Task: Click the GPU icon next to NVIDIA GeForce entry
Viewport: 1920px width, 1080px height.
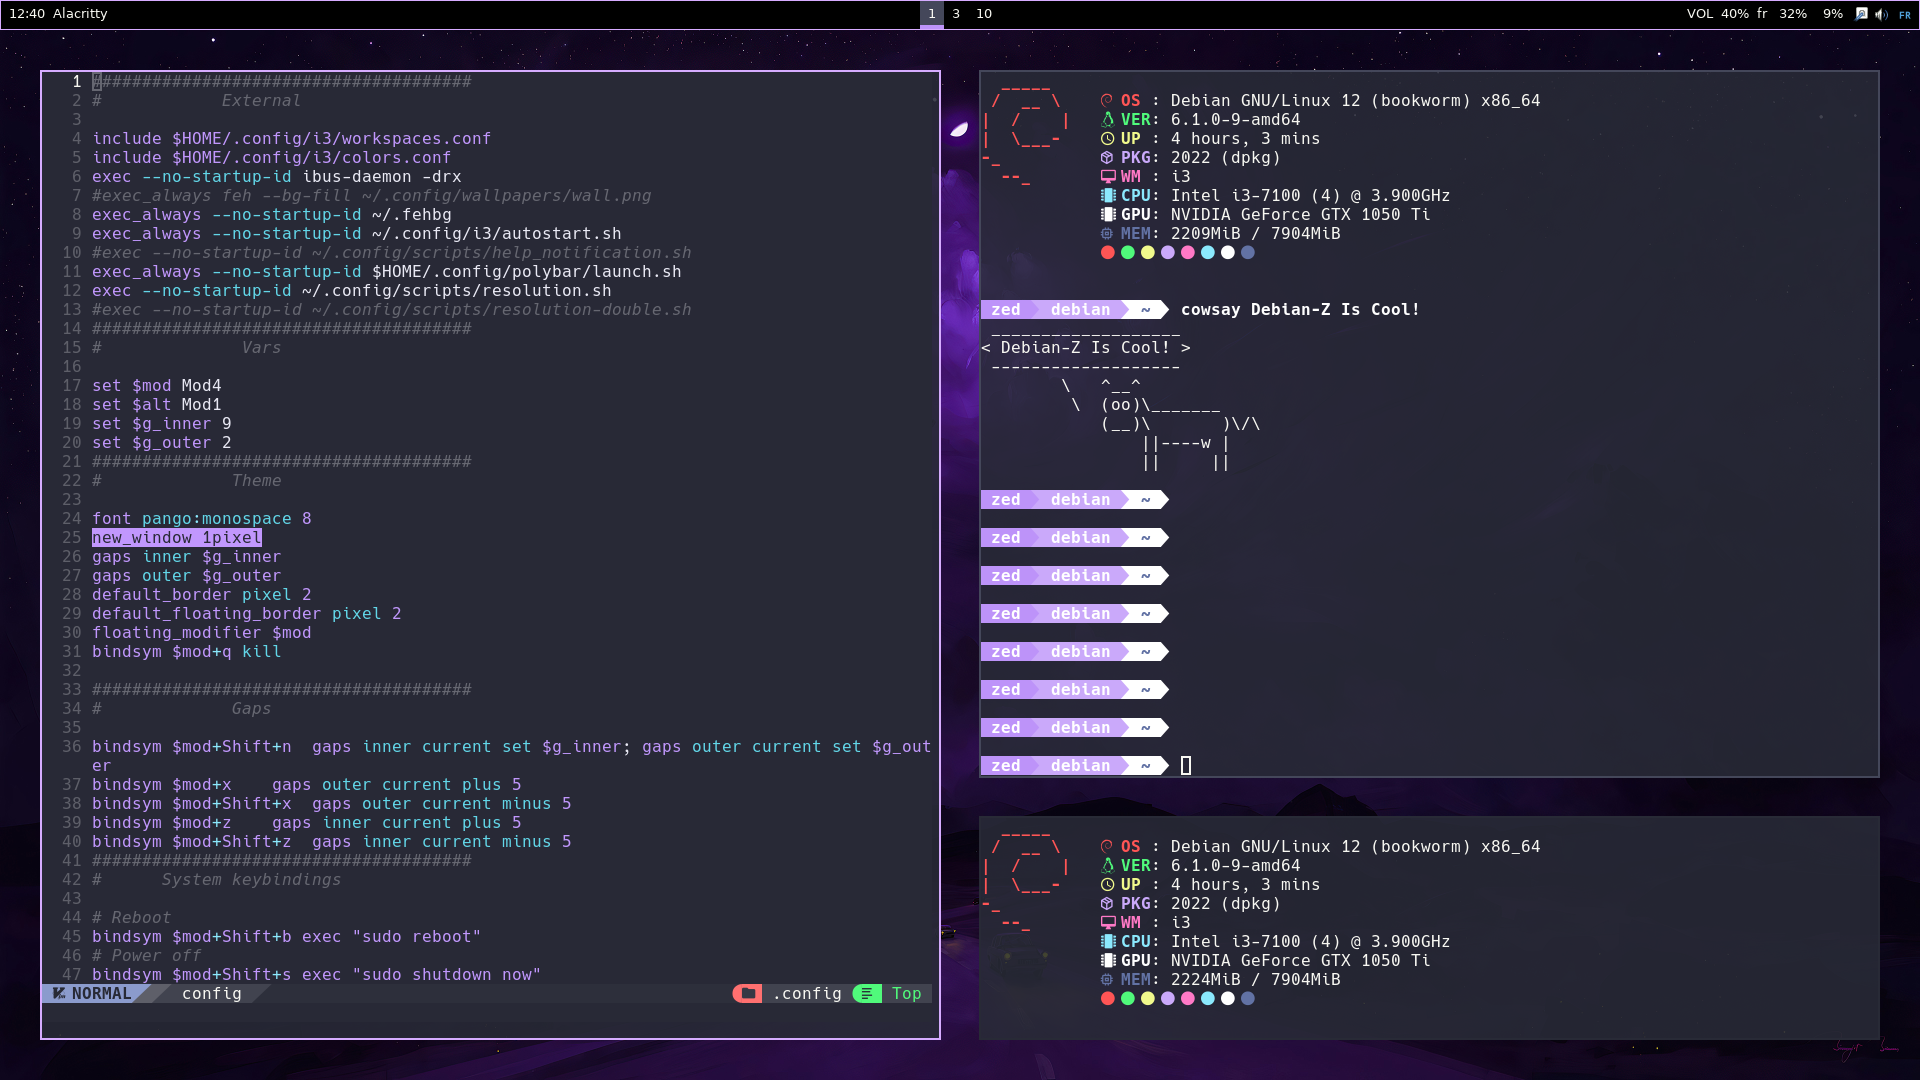Action: [1107, 214]
